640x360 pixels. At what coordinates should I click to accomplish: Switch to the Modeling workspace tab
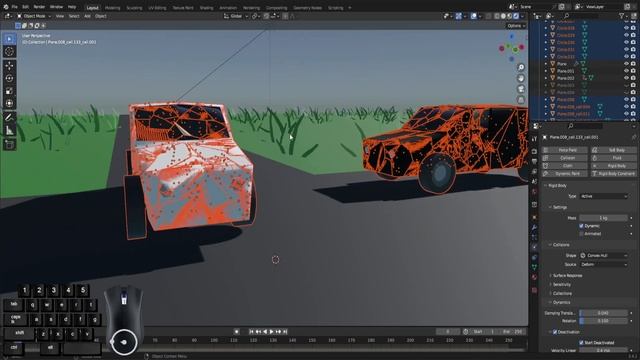pos(112,8)
